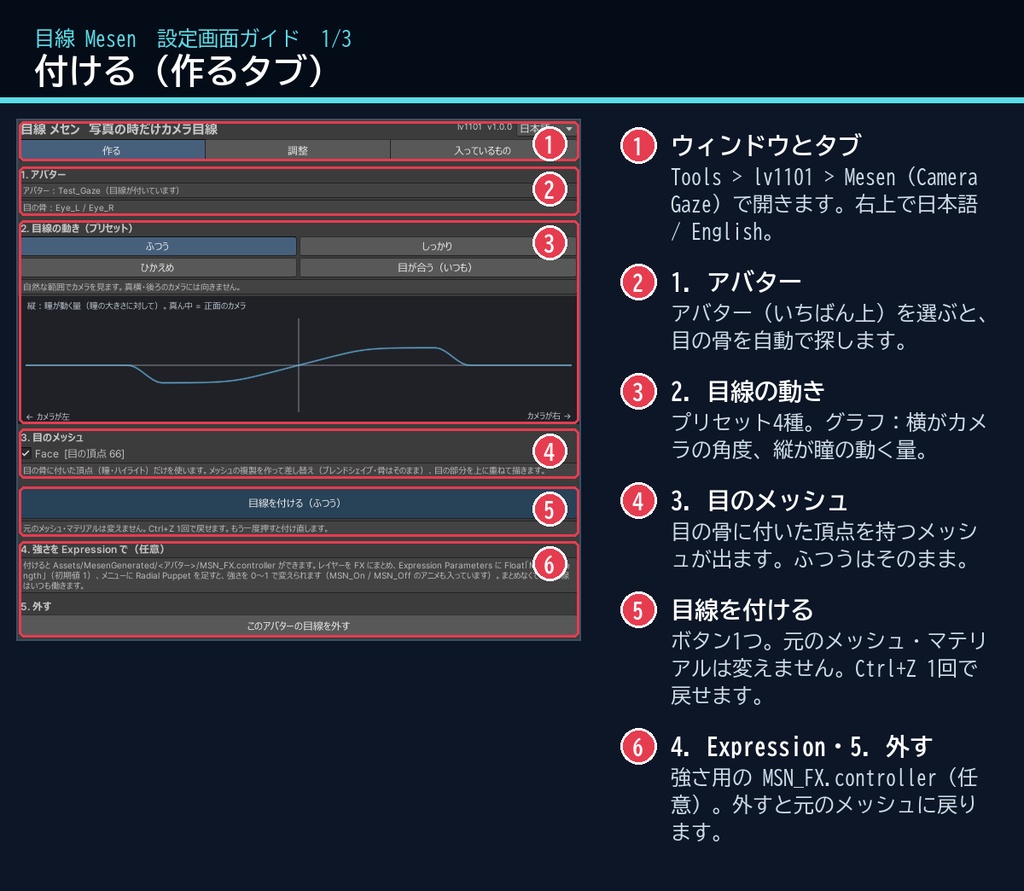Click the 縦：瞳が動く量 graph caption

pyautogui.click(x=136, y=306)
